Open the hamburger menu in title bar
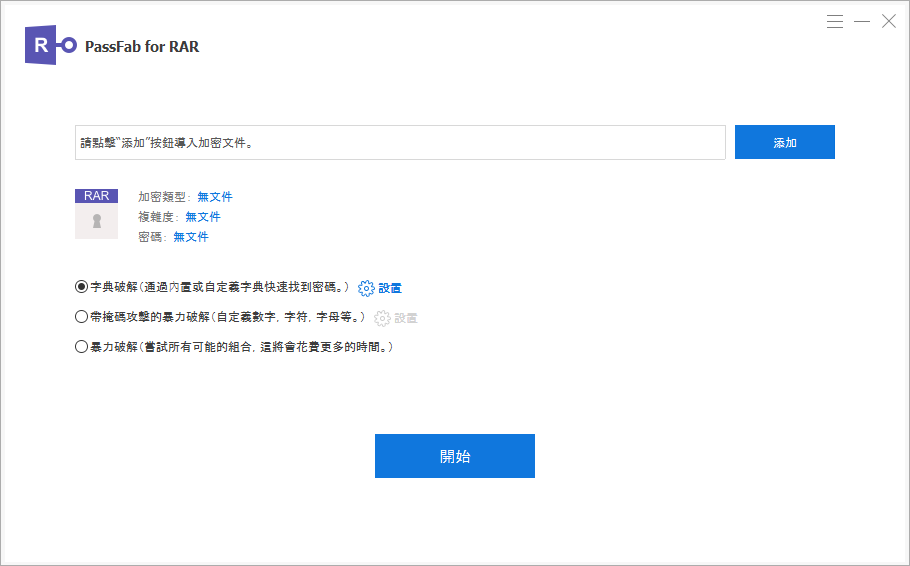 click(835, 21)
